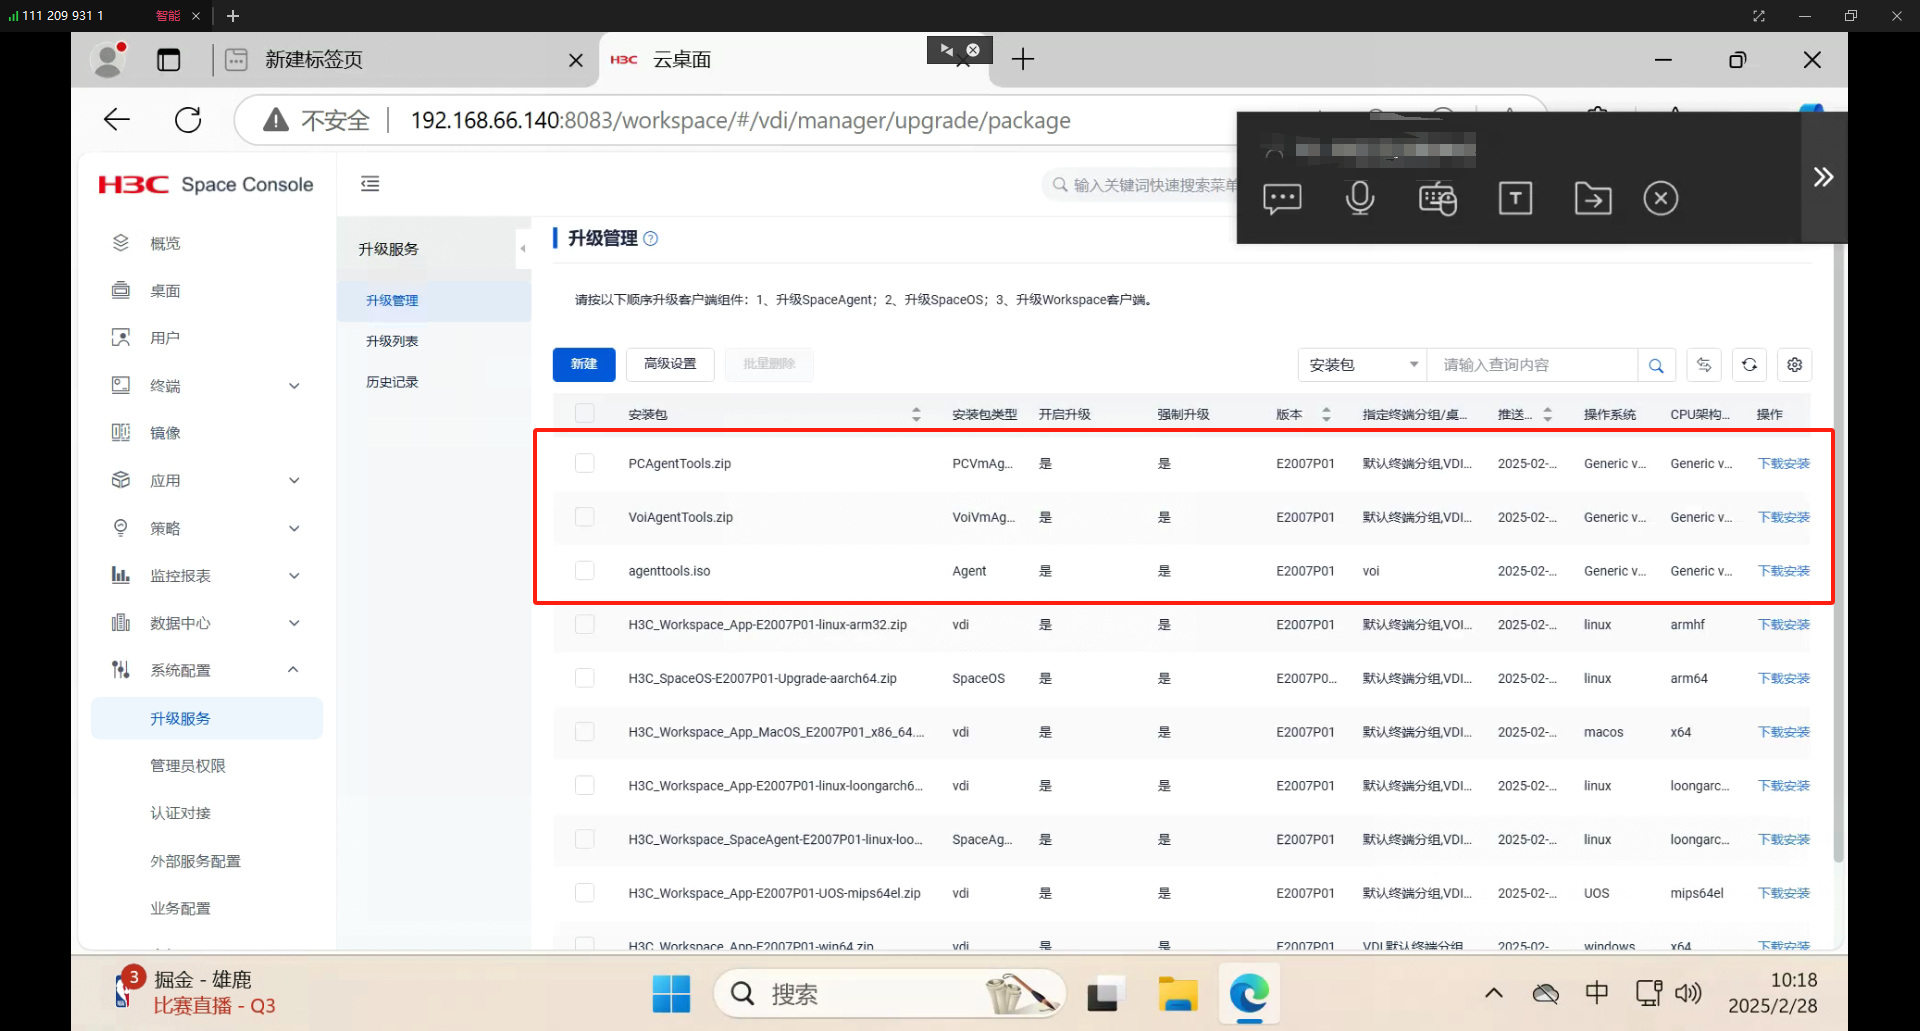Viewport: 1920px width, 1031px height.
Task: Click the help icon beside 升级管理
Action: coord(651,238)
